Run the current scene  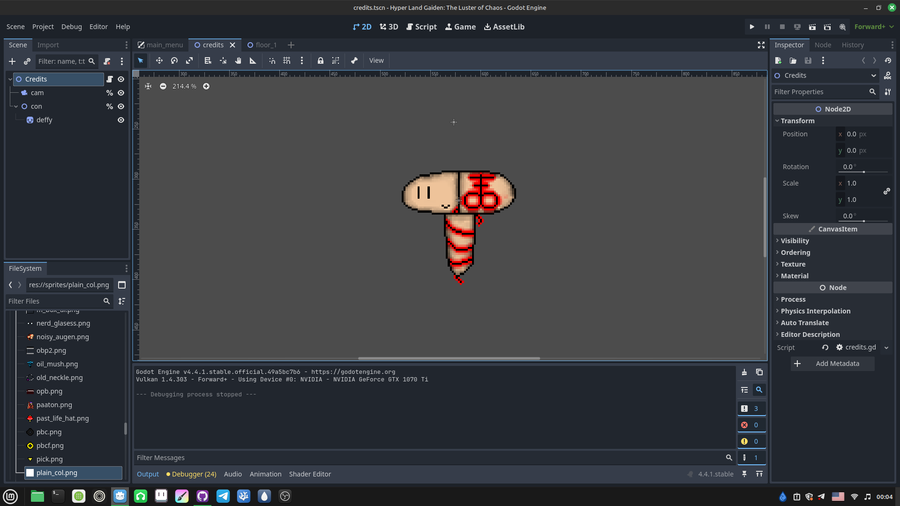[x=812, y=26]
